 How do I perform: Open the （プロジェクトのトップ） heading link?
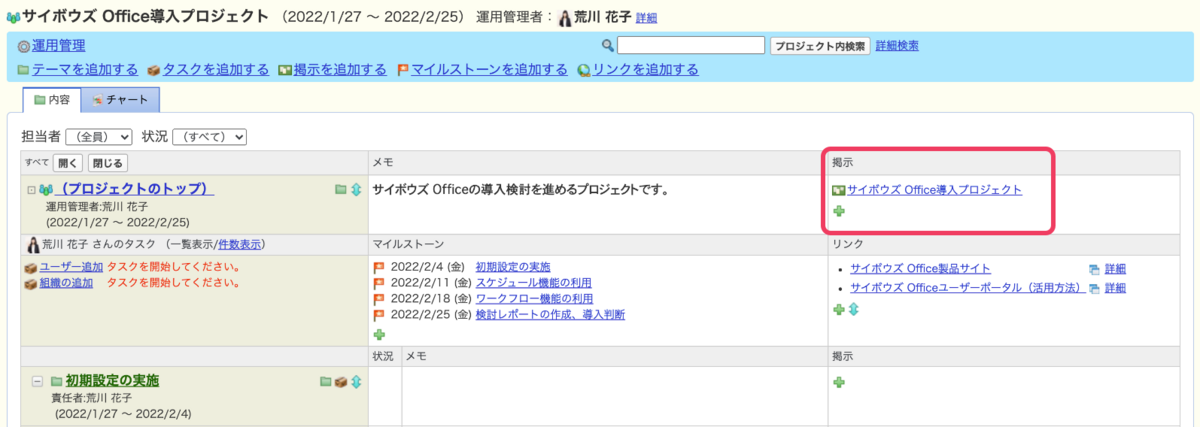coord(134,189)
